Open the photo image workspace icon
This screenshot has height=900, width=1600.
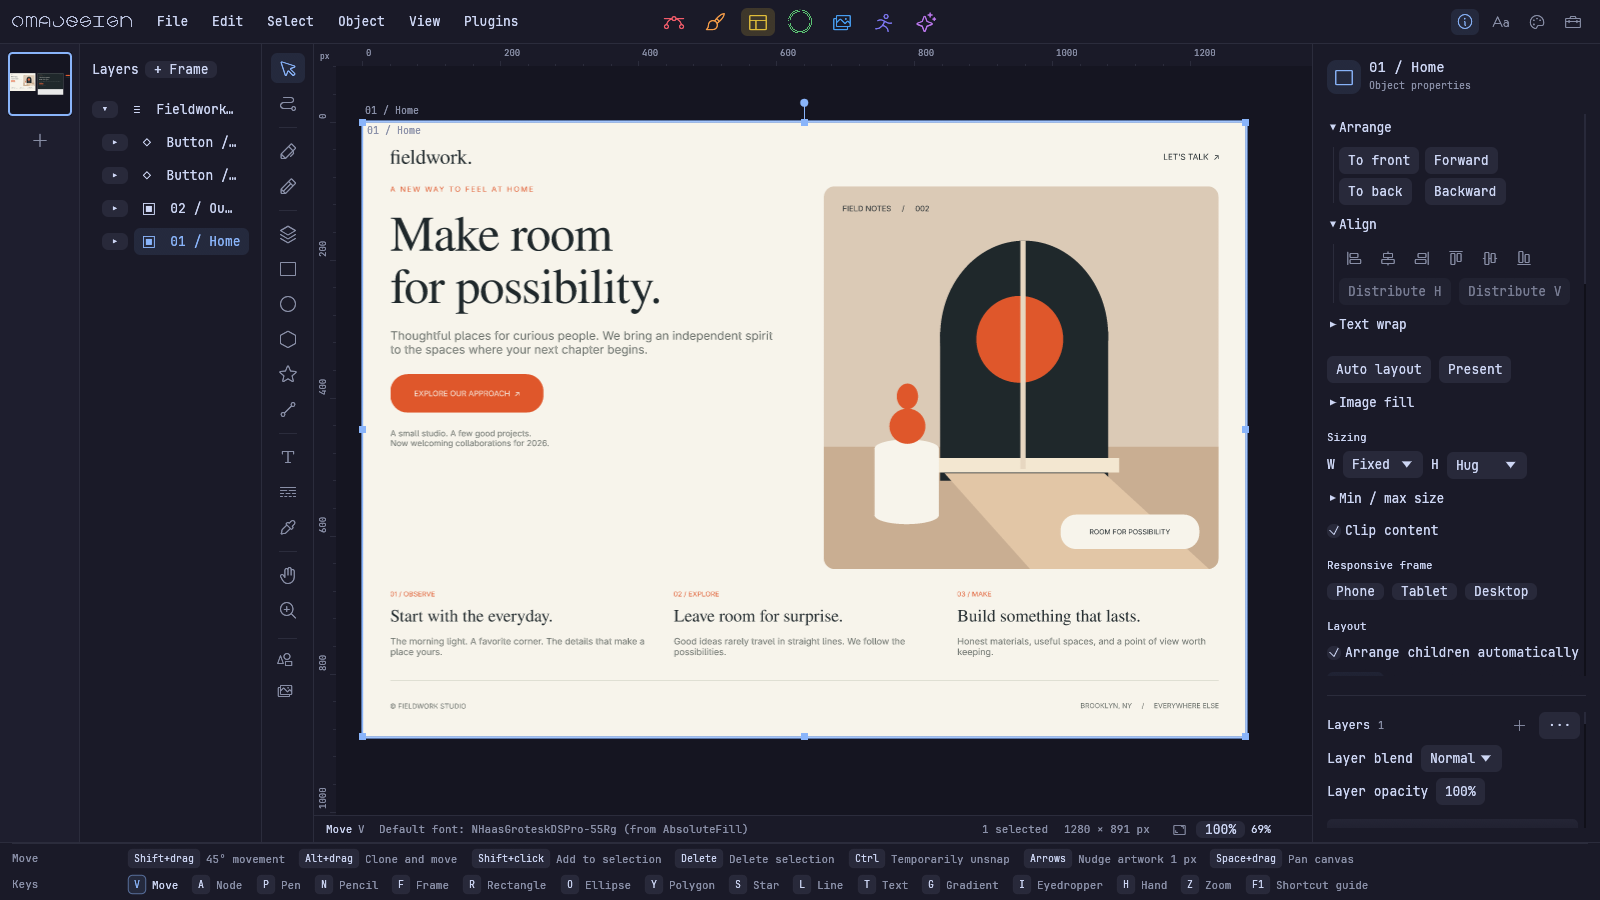coord(842,22)
